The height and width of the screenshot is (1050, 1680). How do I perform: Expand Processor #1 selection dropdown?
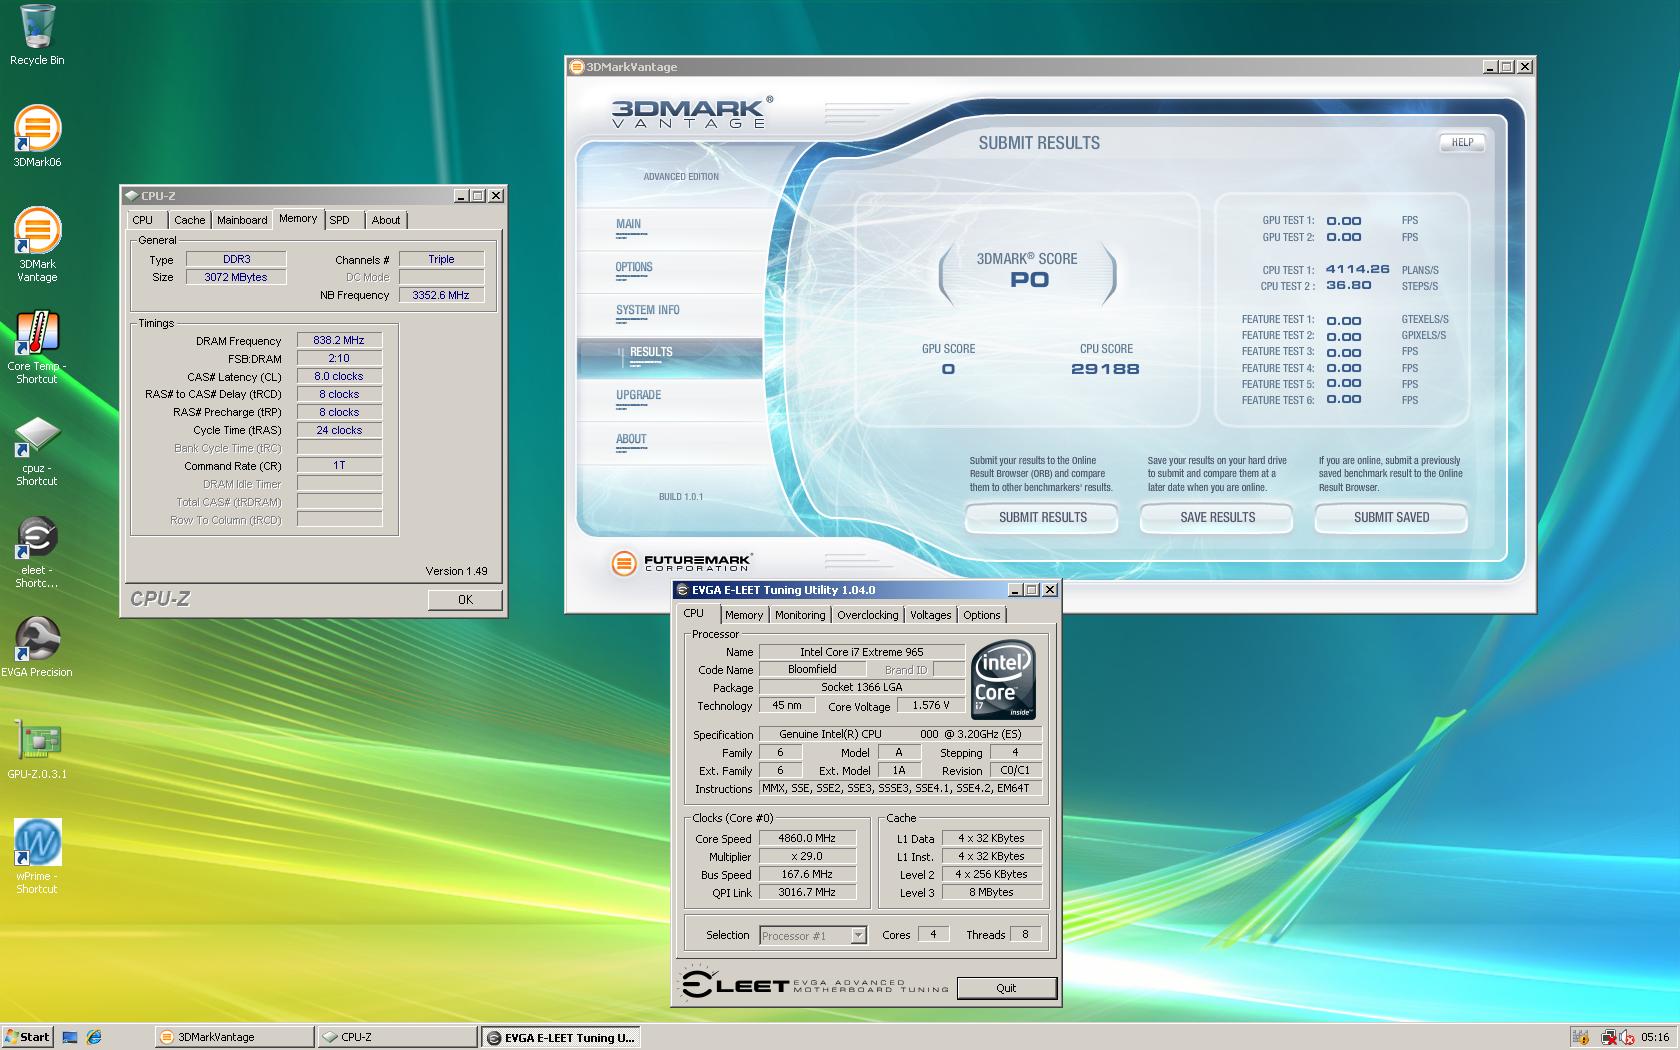(x=858, y=936)
